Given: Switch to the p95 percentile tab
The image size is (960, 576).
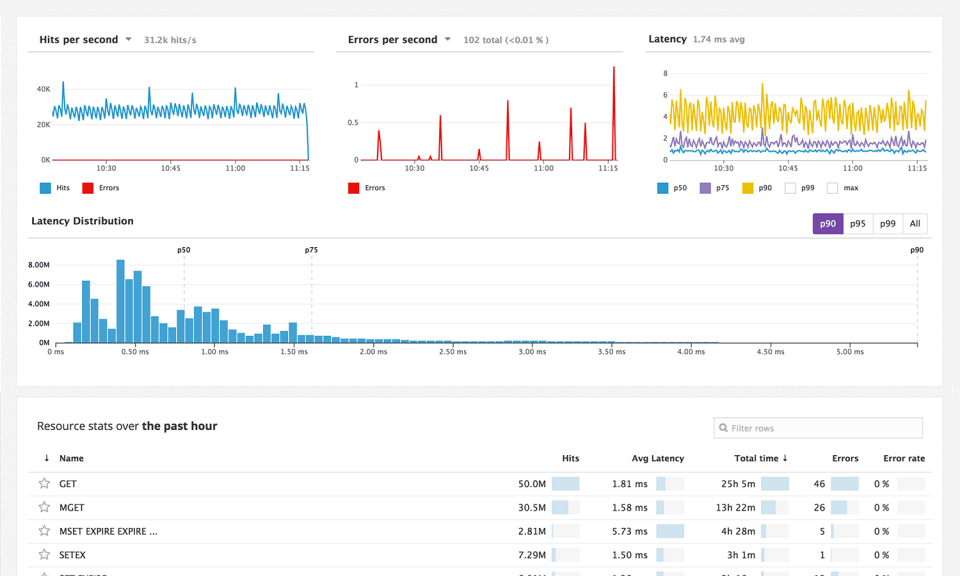Looking at the screenshot, I should tap(857, 223).
